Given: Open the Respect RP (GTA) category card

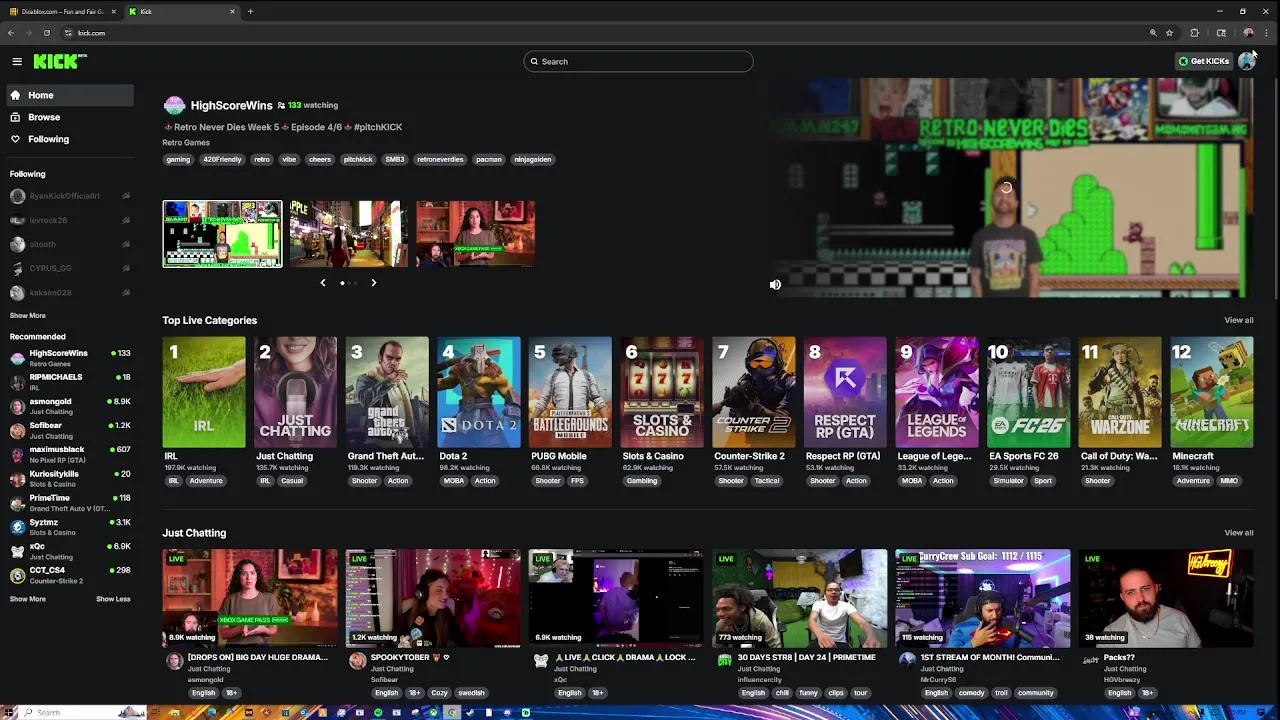Looking at the screenshot, I should pos(845,392).
